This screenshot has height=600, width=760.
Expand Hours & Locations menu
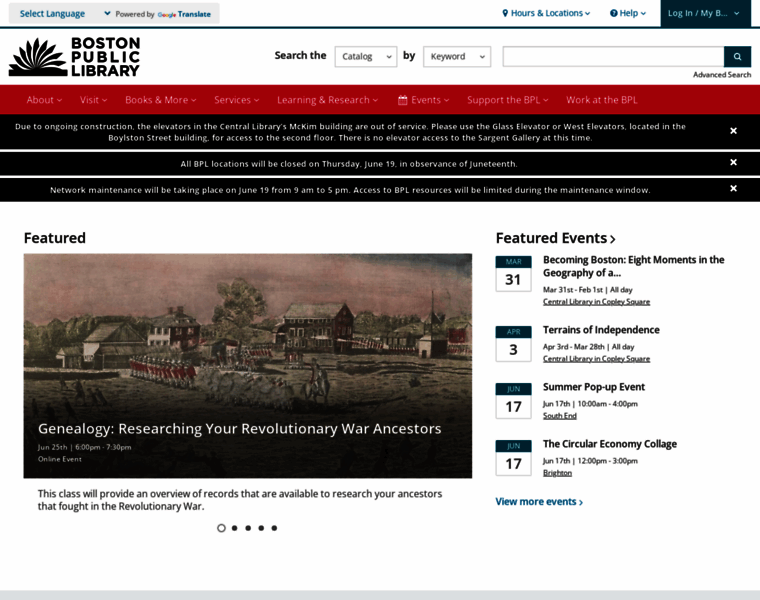[x=546, y=13]
